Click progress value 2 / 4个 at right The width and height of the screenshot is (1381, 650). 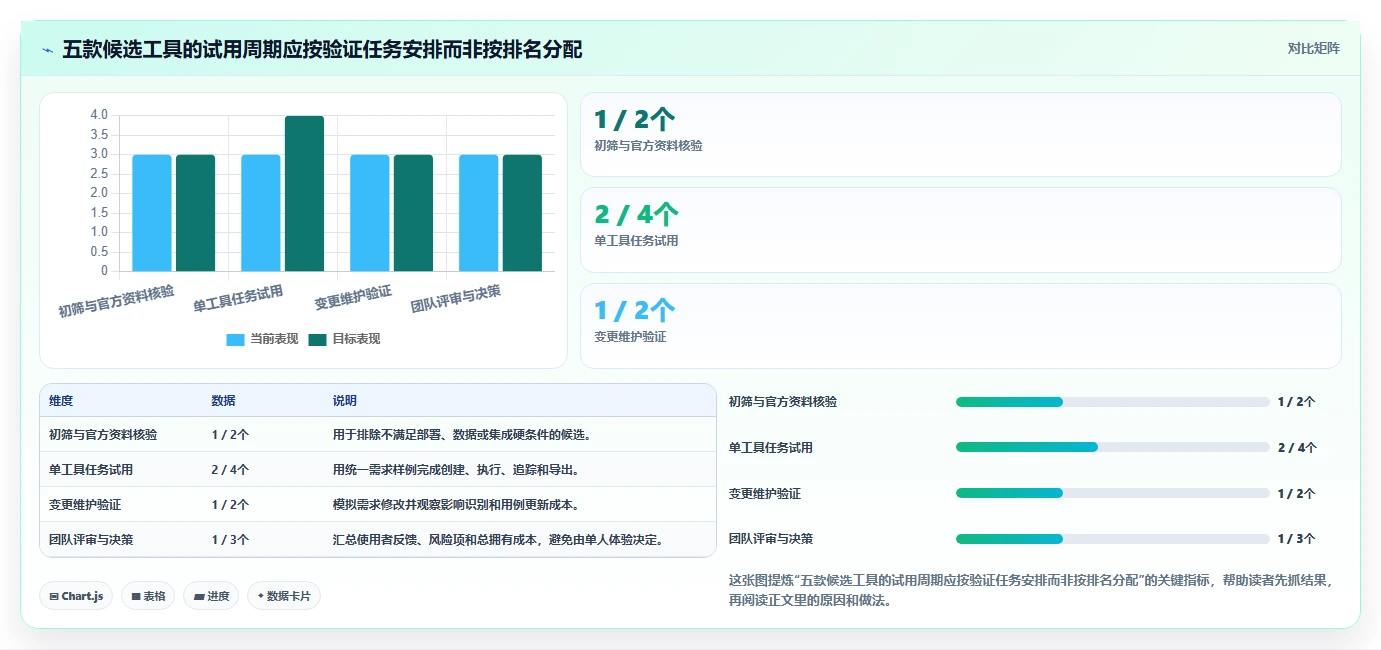pos(1296,447)
